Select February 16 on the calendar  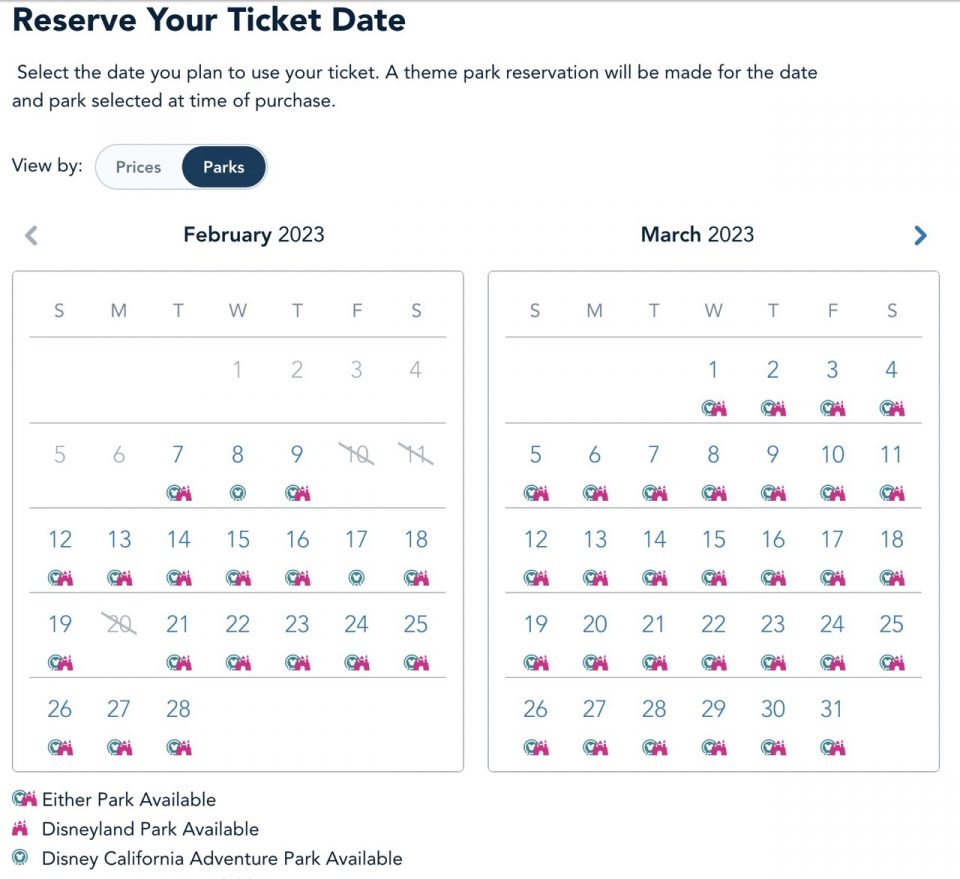point(297,539)
